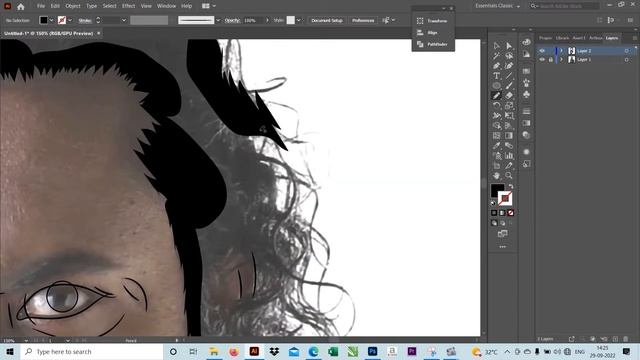This screenshot has width=640, height=360.
Task: Open the Edit Toolbar three-dots button
Action: [x=502, y=247]
